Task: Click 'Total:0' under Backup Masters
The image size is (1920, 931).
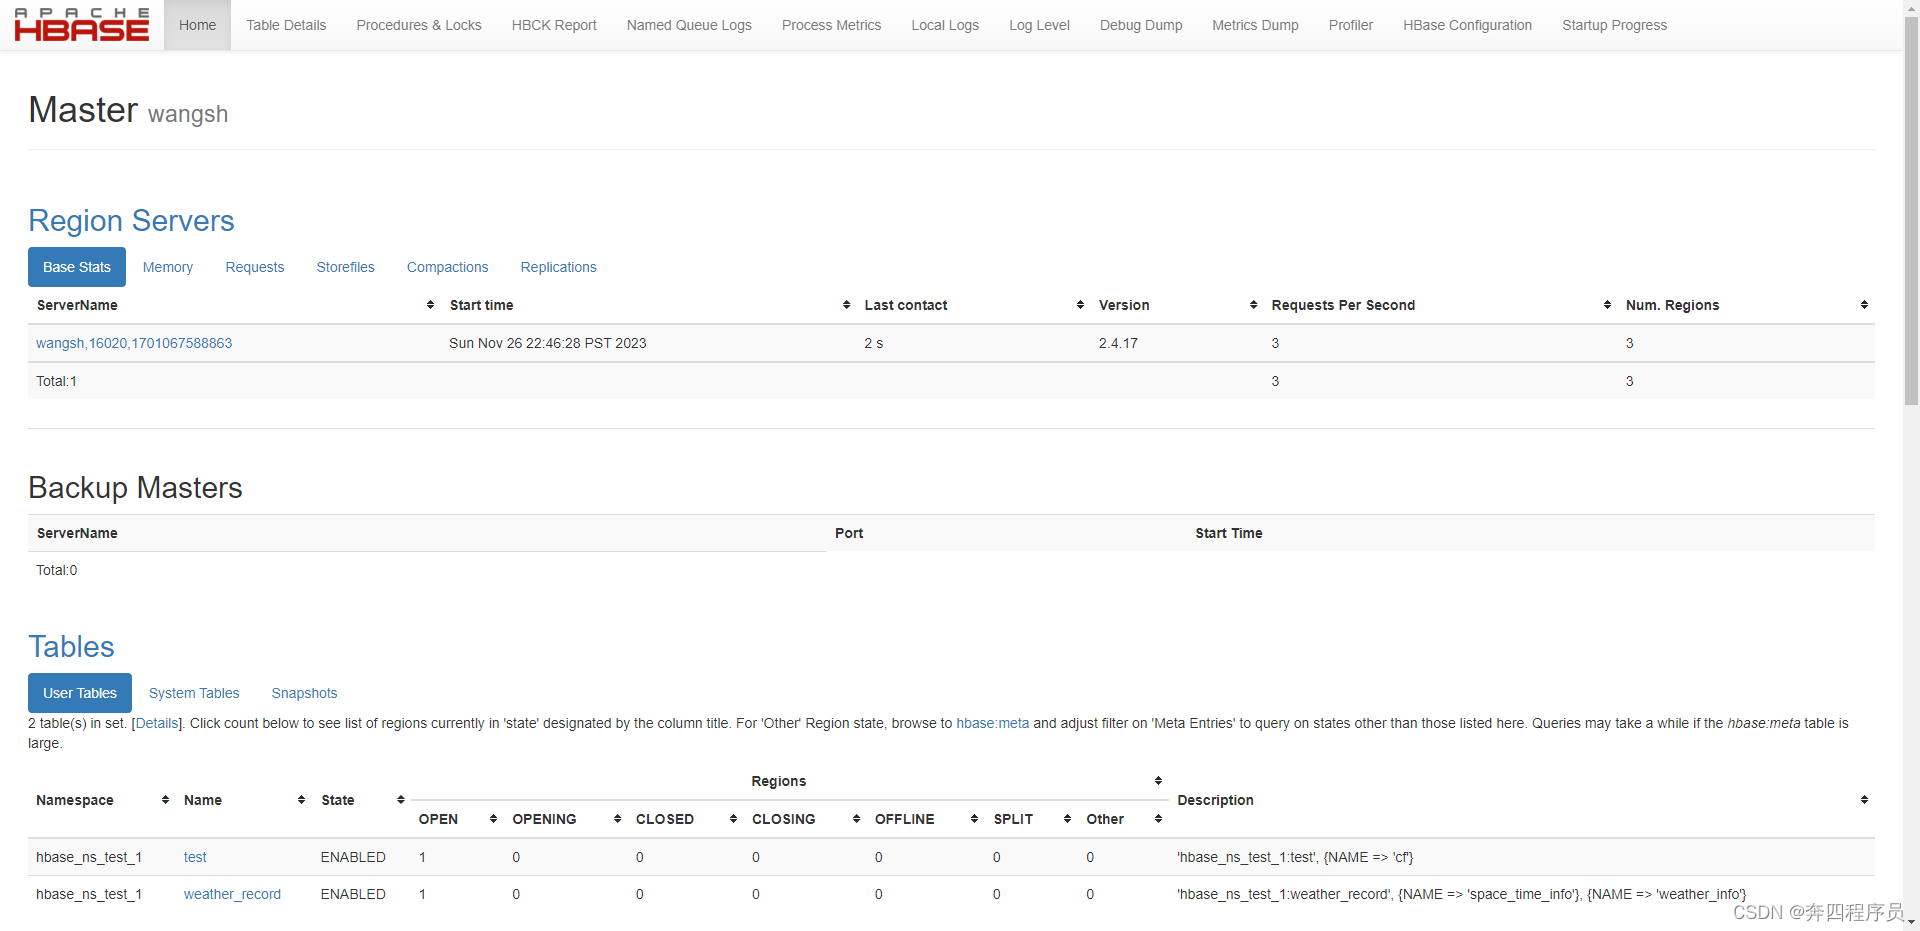Action: [x=56, y=570]
